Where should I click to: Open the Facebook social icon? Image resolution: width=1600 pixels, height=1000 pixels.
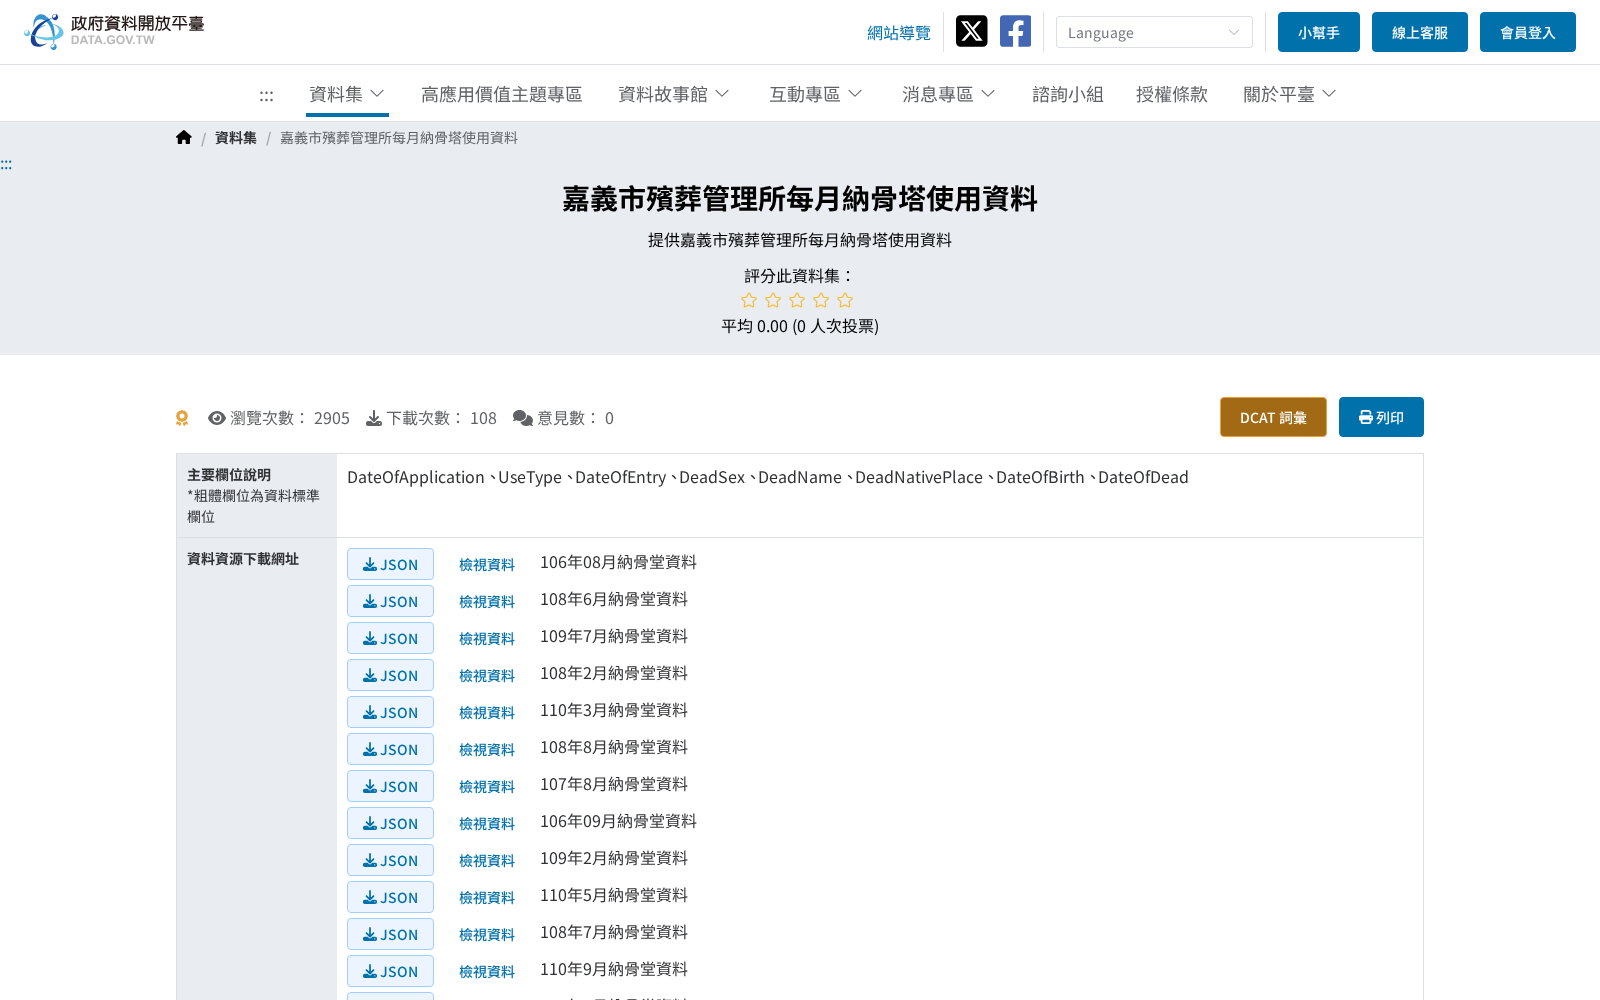(1015, 31)
